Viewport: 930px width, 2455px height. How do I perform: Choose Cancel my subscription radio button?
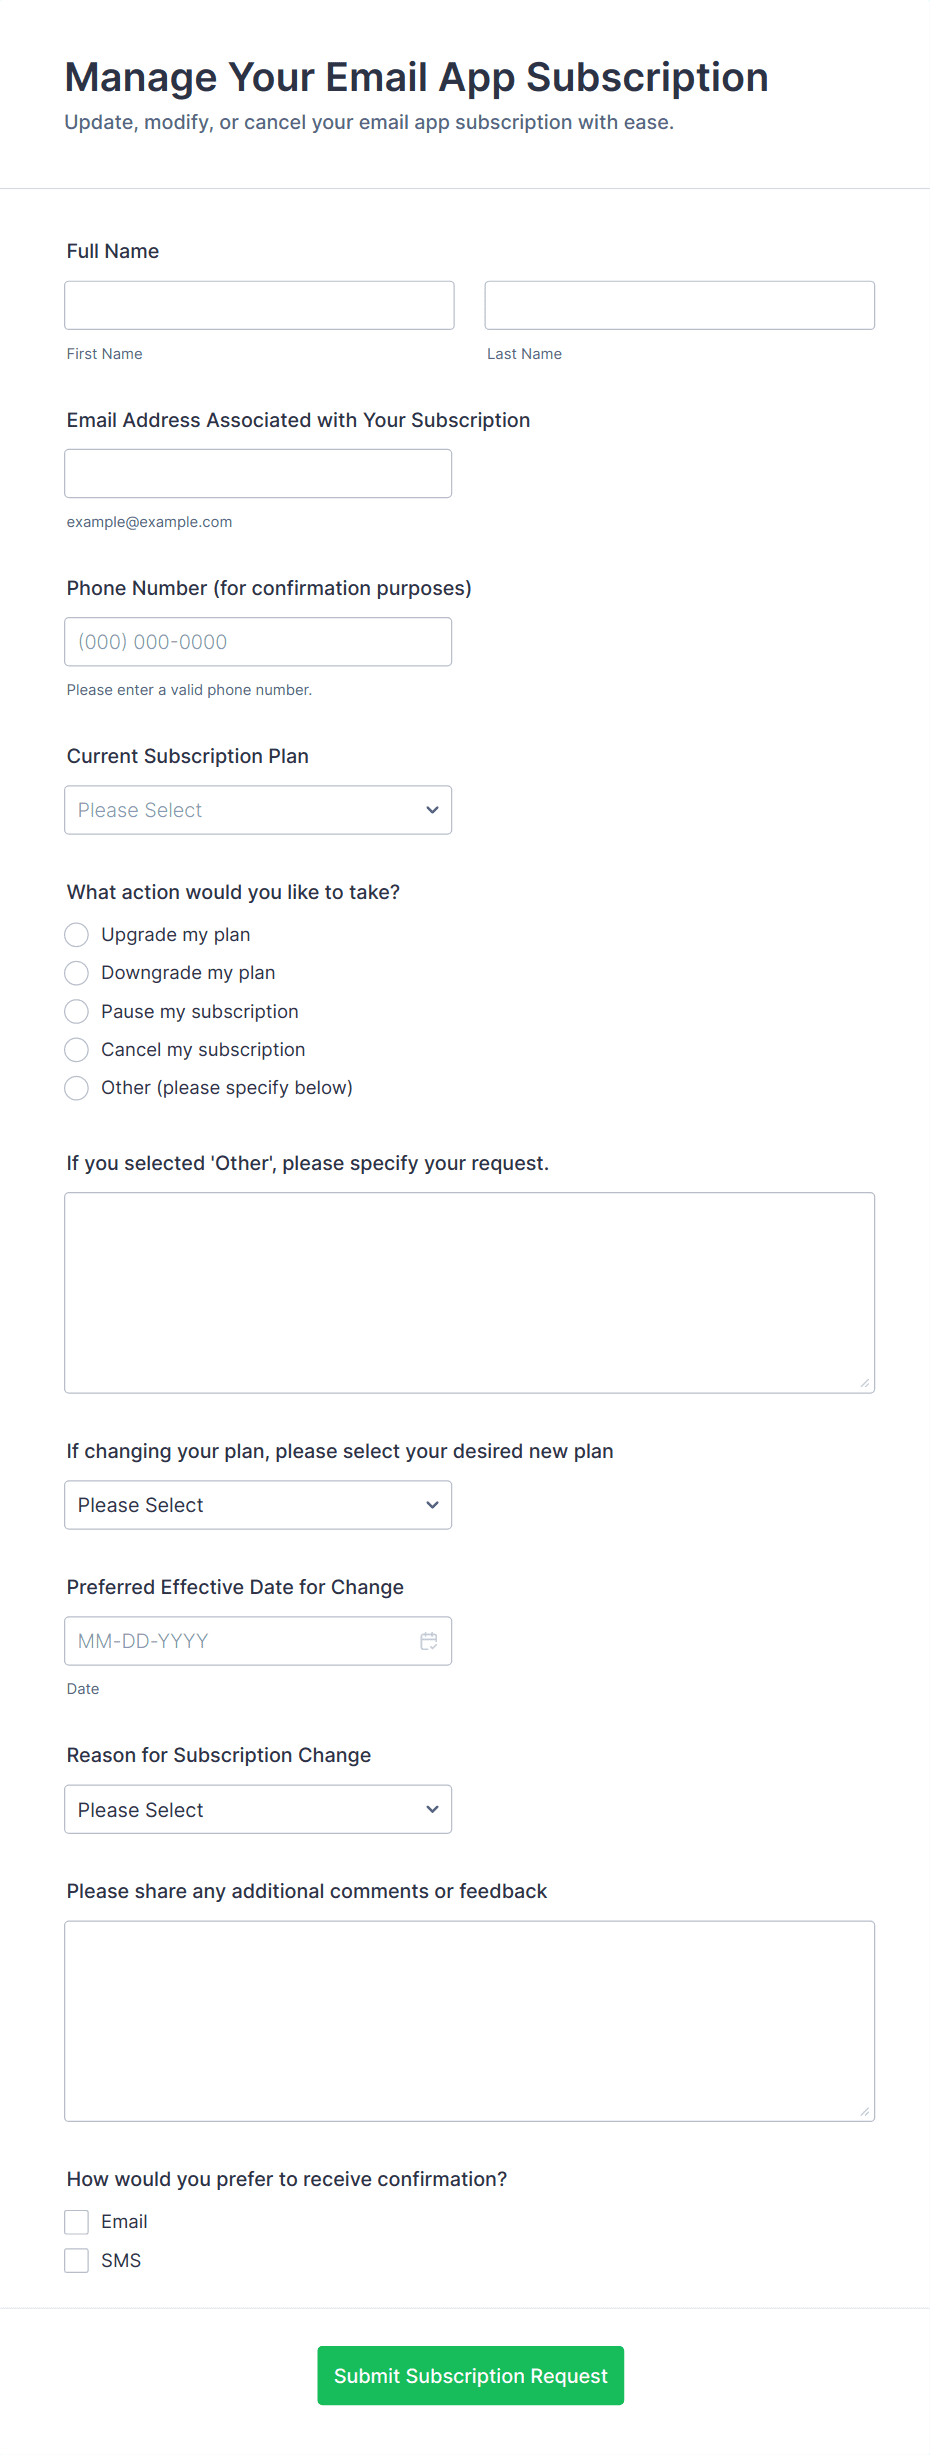pos(77,1050)
